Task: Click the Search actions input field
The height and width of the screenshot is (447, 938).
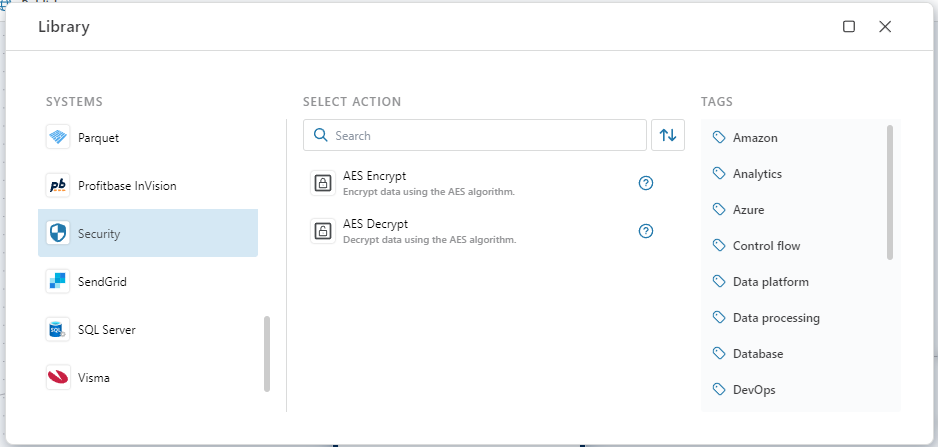Action: tap(485, 135)
